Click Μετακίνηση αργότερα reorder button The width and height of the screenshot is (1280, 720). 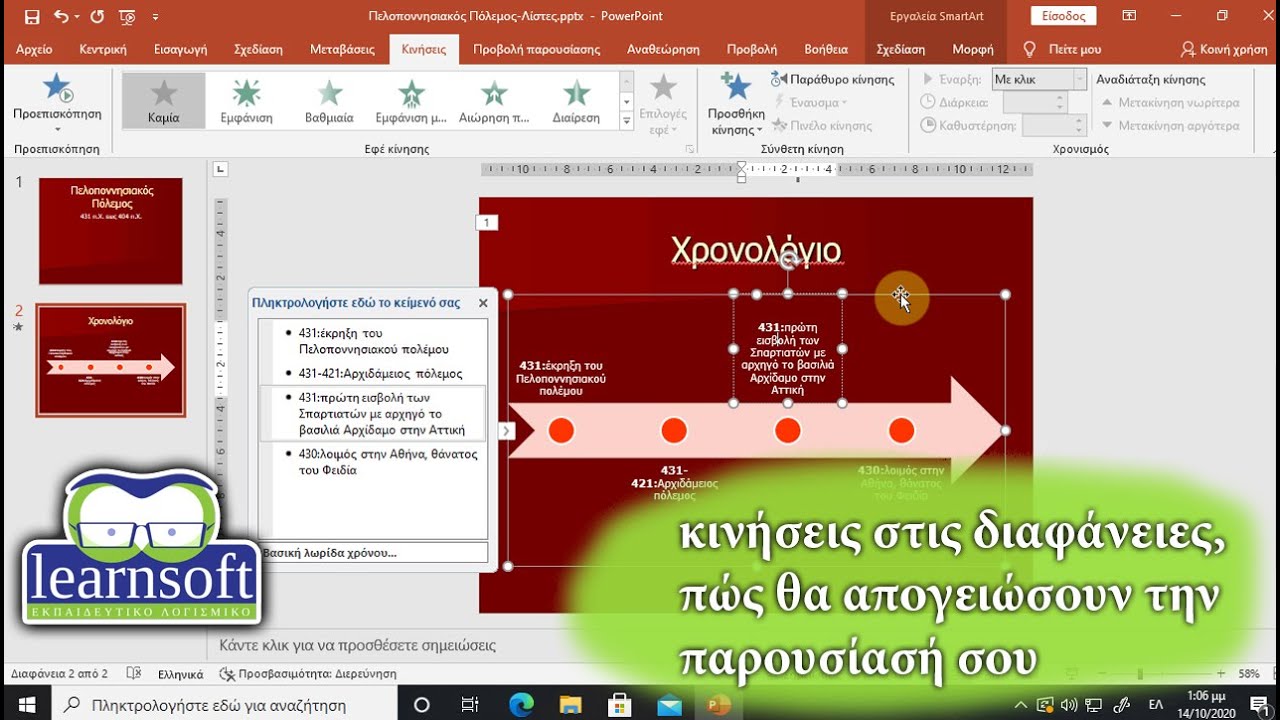pyautogui.click(x=1170, y=126)
